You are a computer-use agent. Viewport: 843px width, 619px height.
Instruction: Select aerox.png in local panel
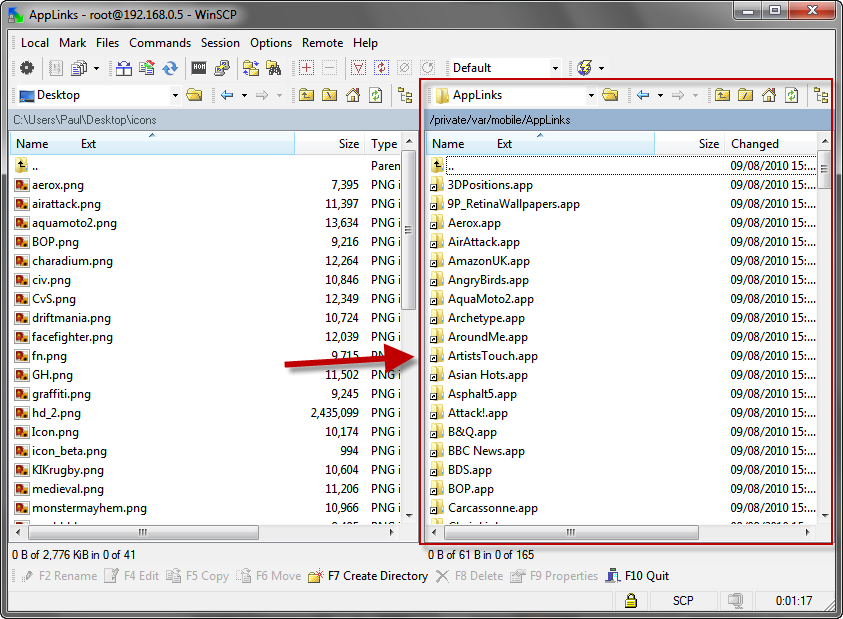click(x=58, y=185)
